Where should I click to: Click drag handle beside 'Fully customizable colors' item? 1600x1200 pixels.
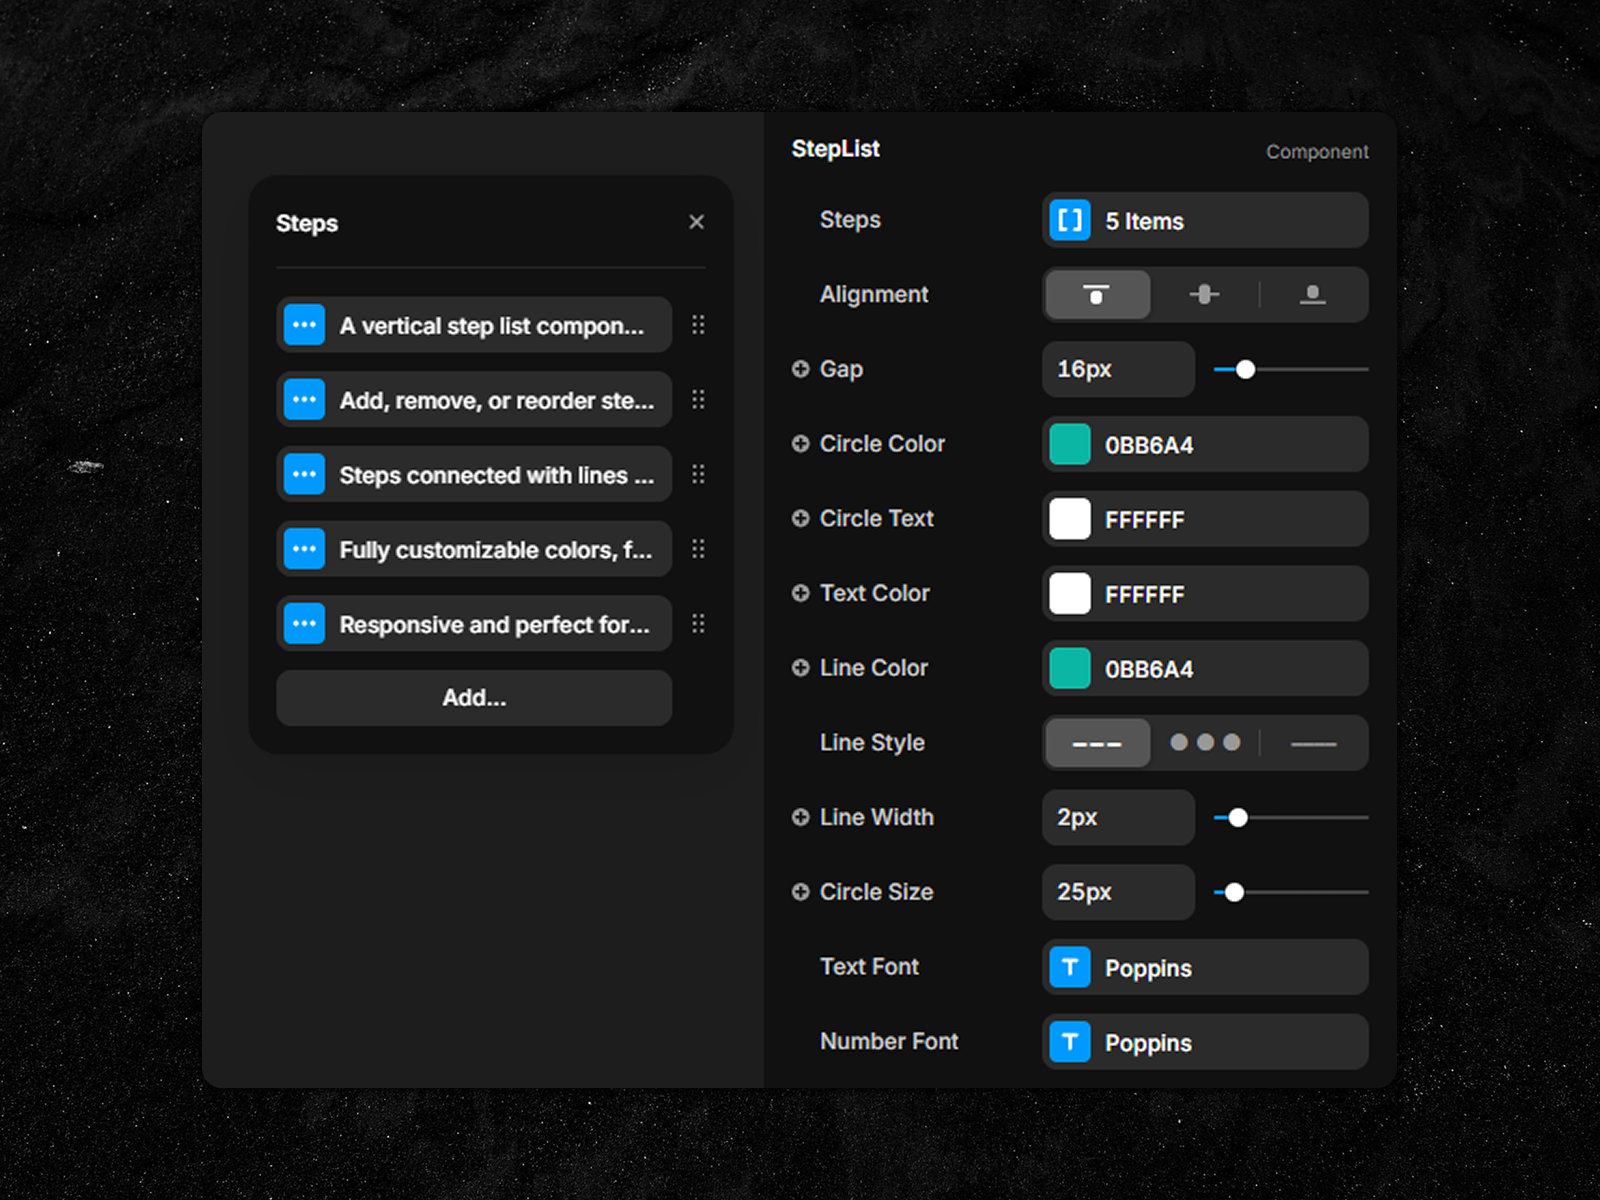coord(698,549)
